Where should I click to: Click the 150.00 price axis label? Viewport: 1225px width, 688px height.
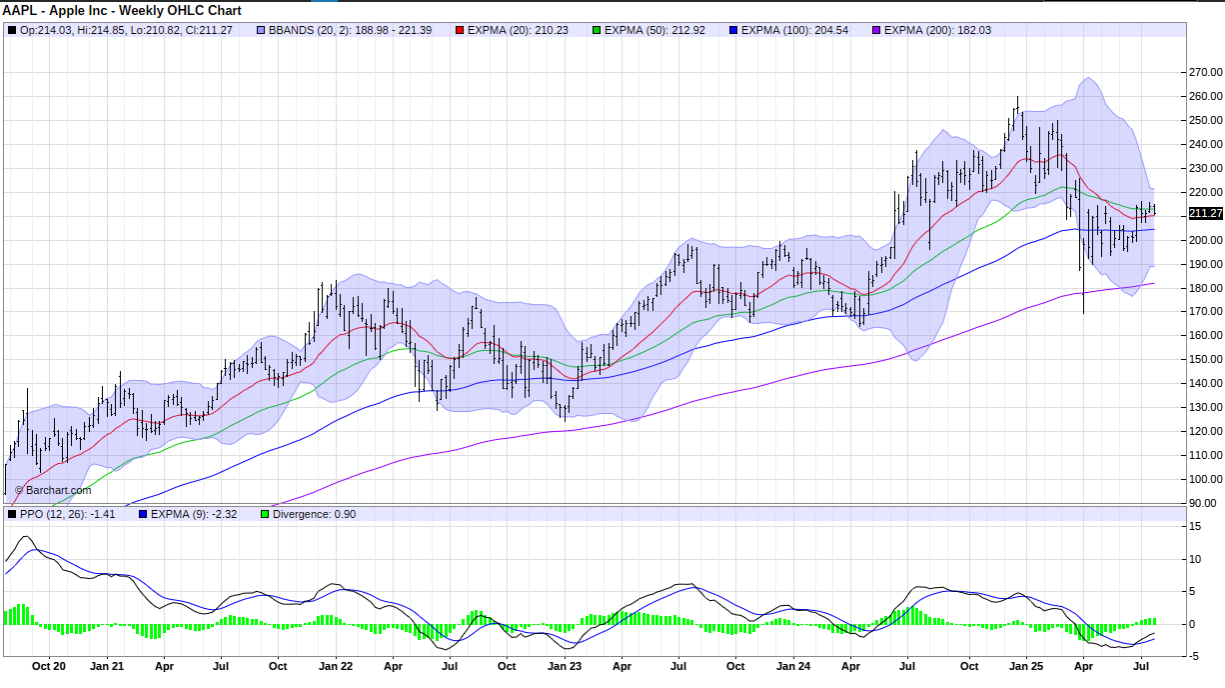pos(1207,359)
